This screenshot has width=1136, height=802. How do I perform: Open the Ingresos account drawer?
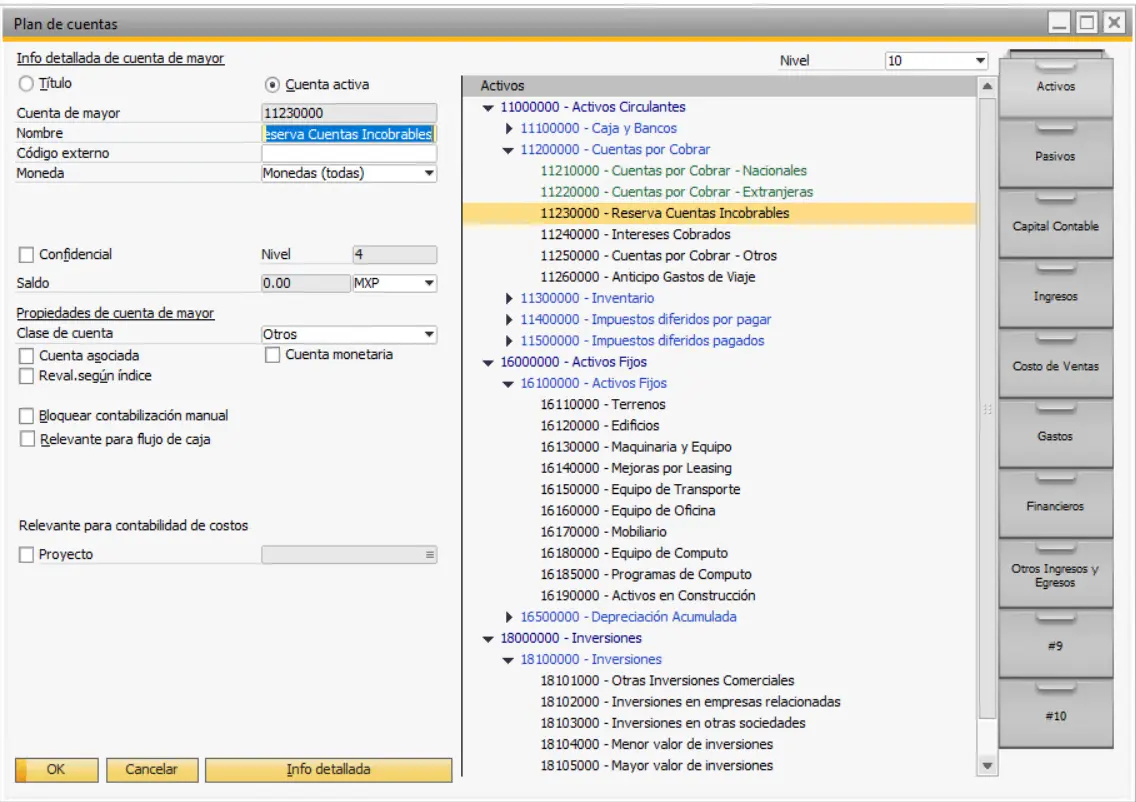(x=1057, y=295)
